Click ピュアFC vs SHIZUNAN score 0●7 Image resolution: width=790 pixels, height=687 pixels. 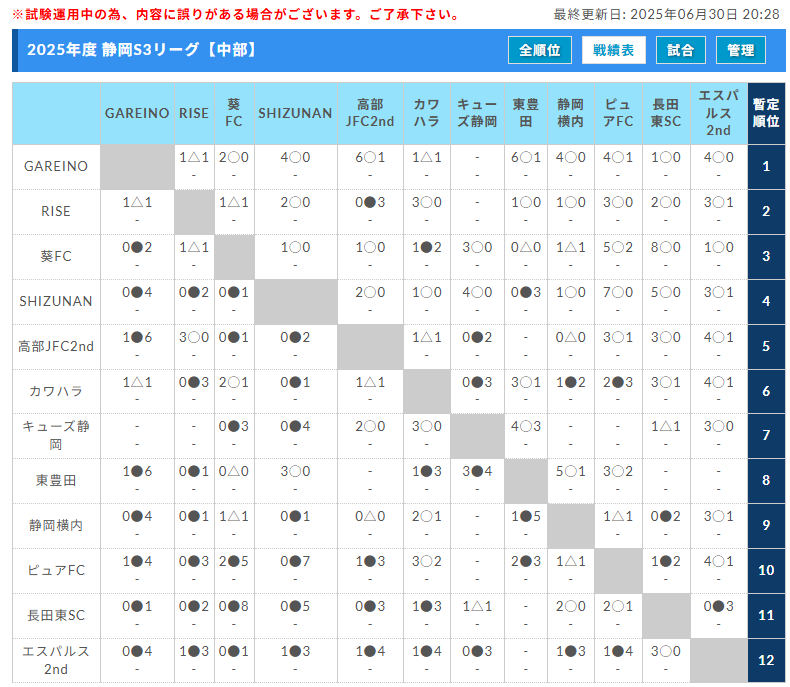295,561
